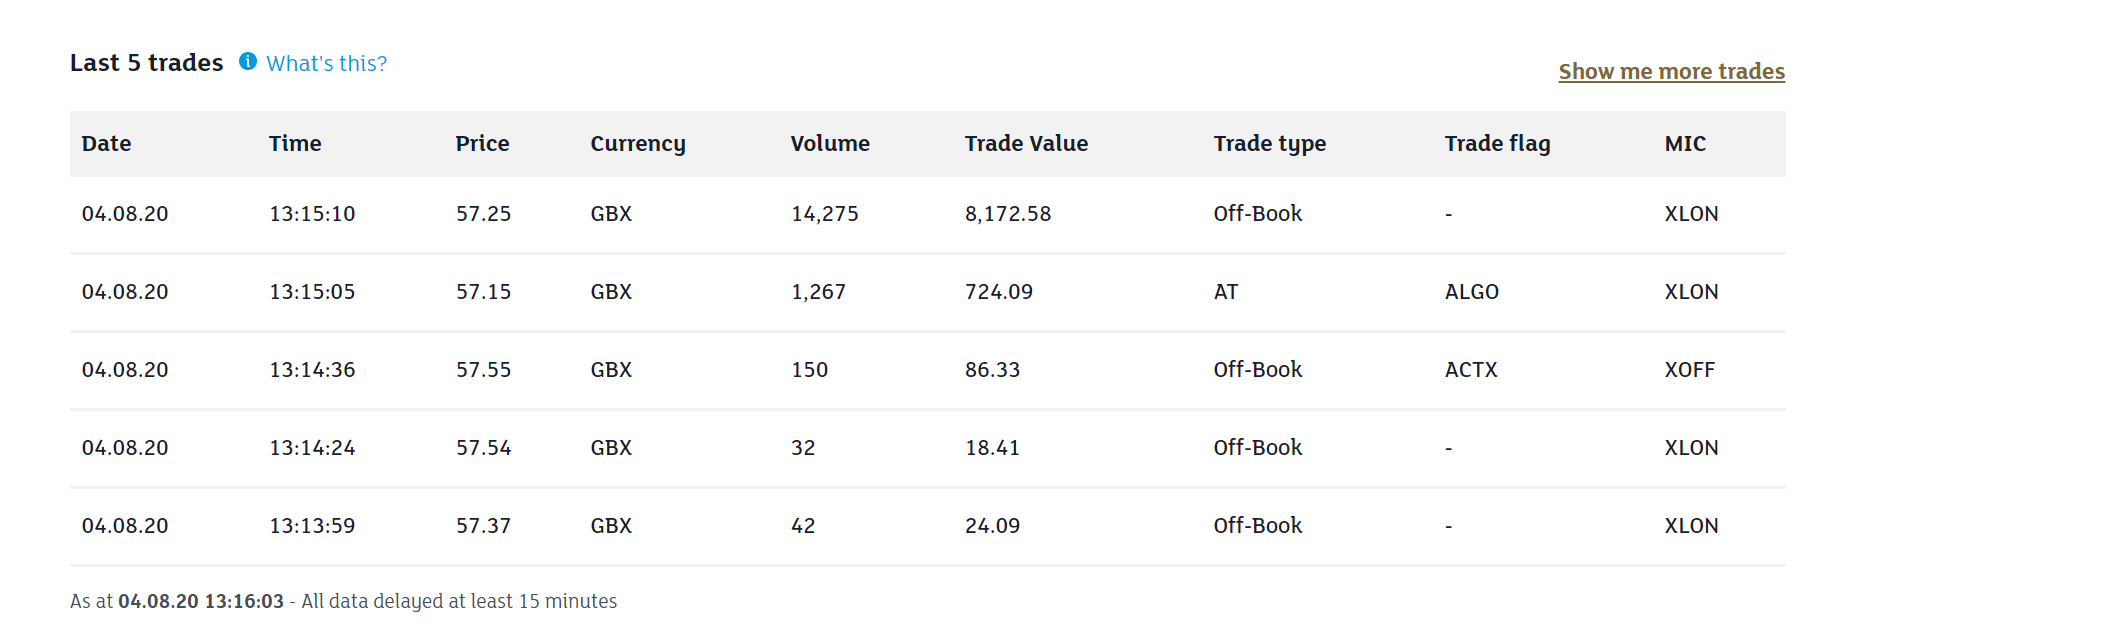Click the 8,172.58 trade value
Image resolution: width=2122 pixels, height=624 pixels.
coord(1008,214)
